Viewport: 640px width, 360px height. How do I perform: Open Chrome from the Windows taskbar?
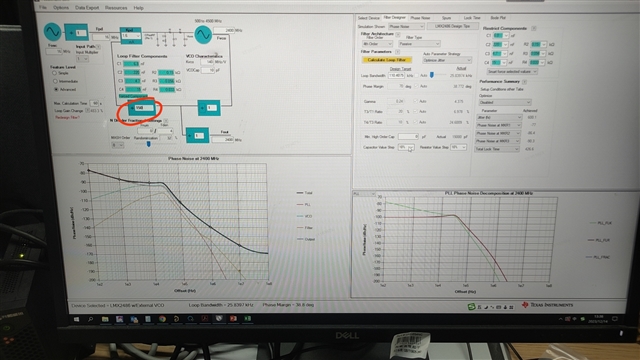(162, 319)
